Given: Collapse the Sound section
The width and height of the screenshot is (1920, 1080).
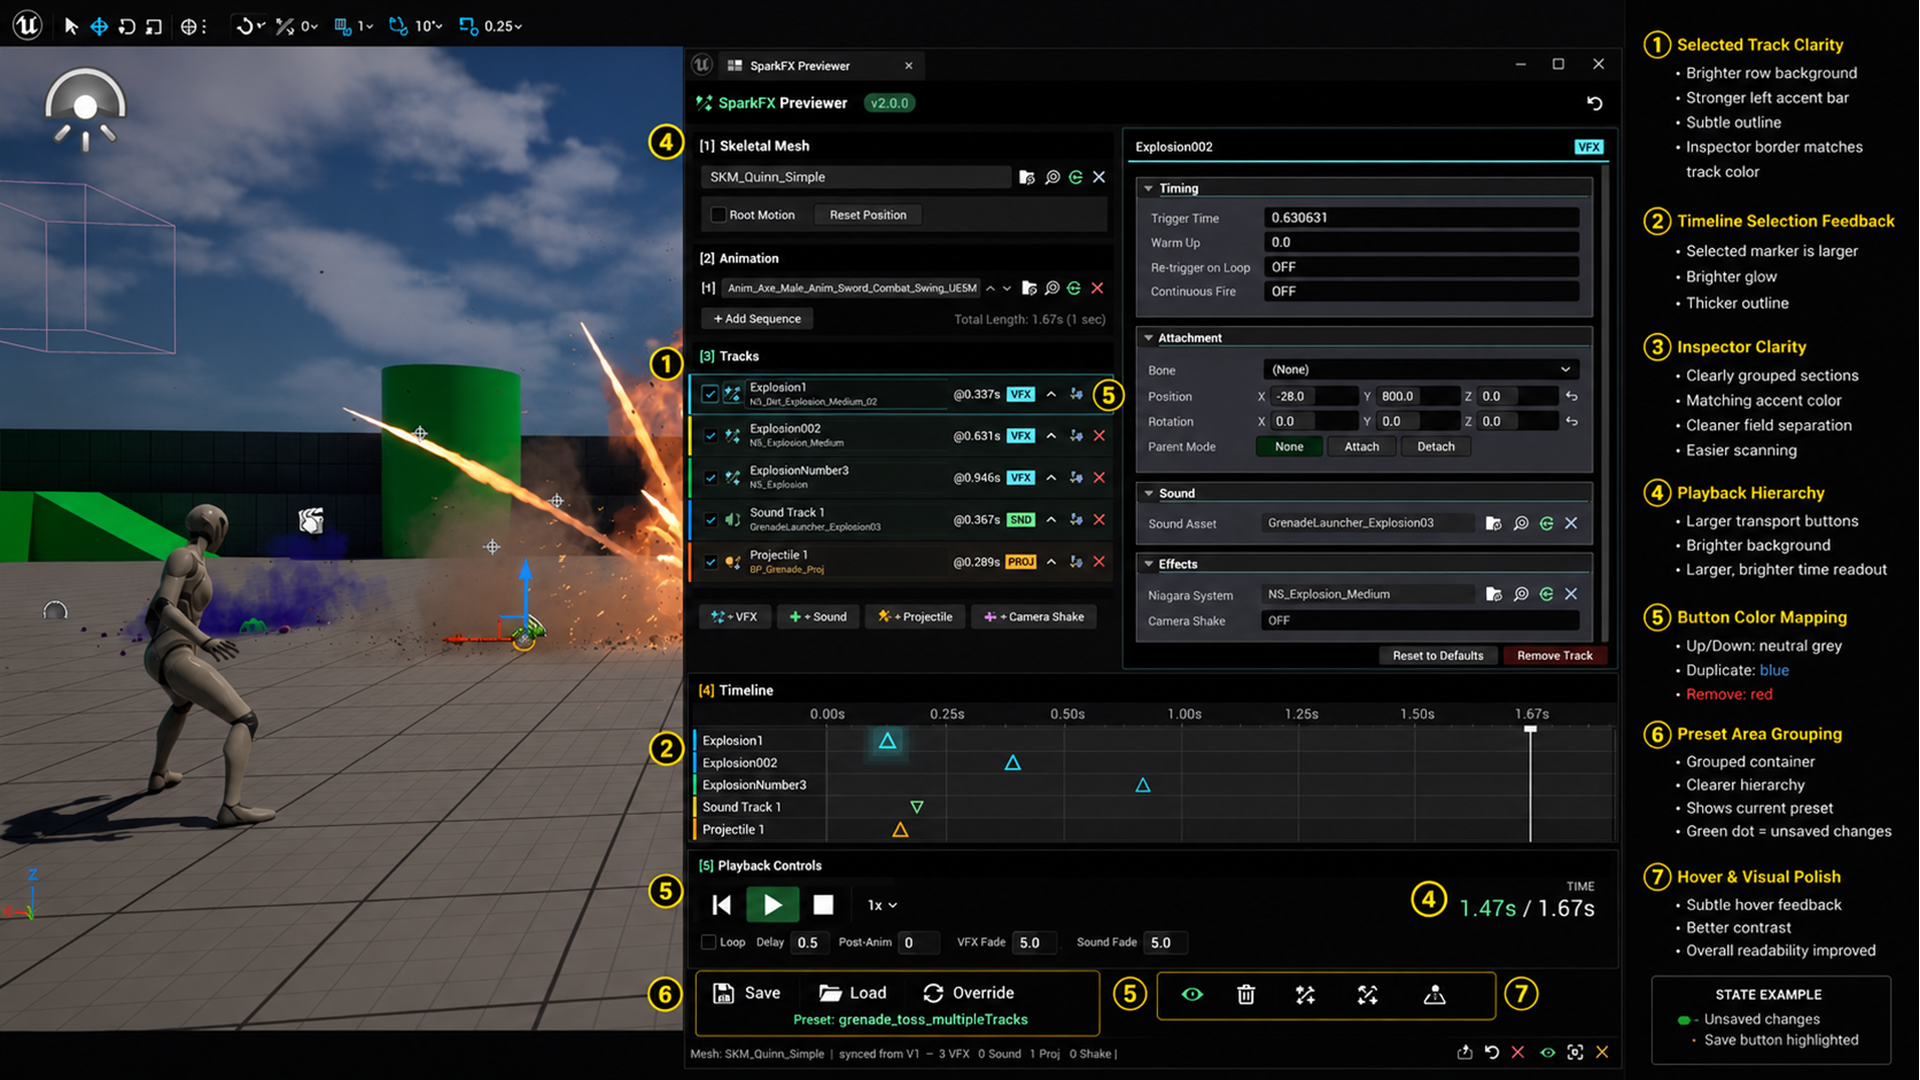Looking at the screenshot, I should [x=1149, y=493].
